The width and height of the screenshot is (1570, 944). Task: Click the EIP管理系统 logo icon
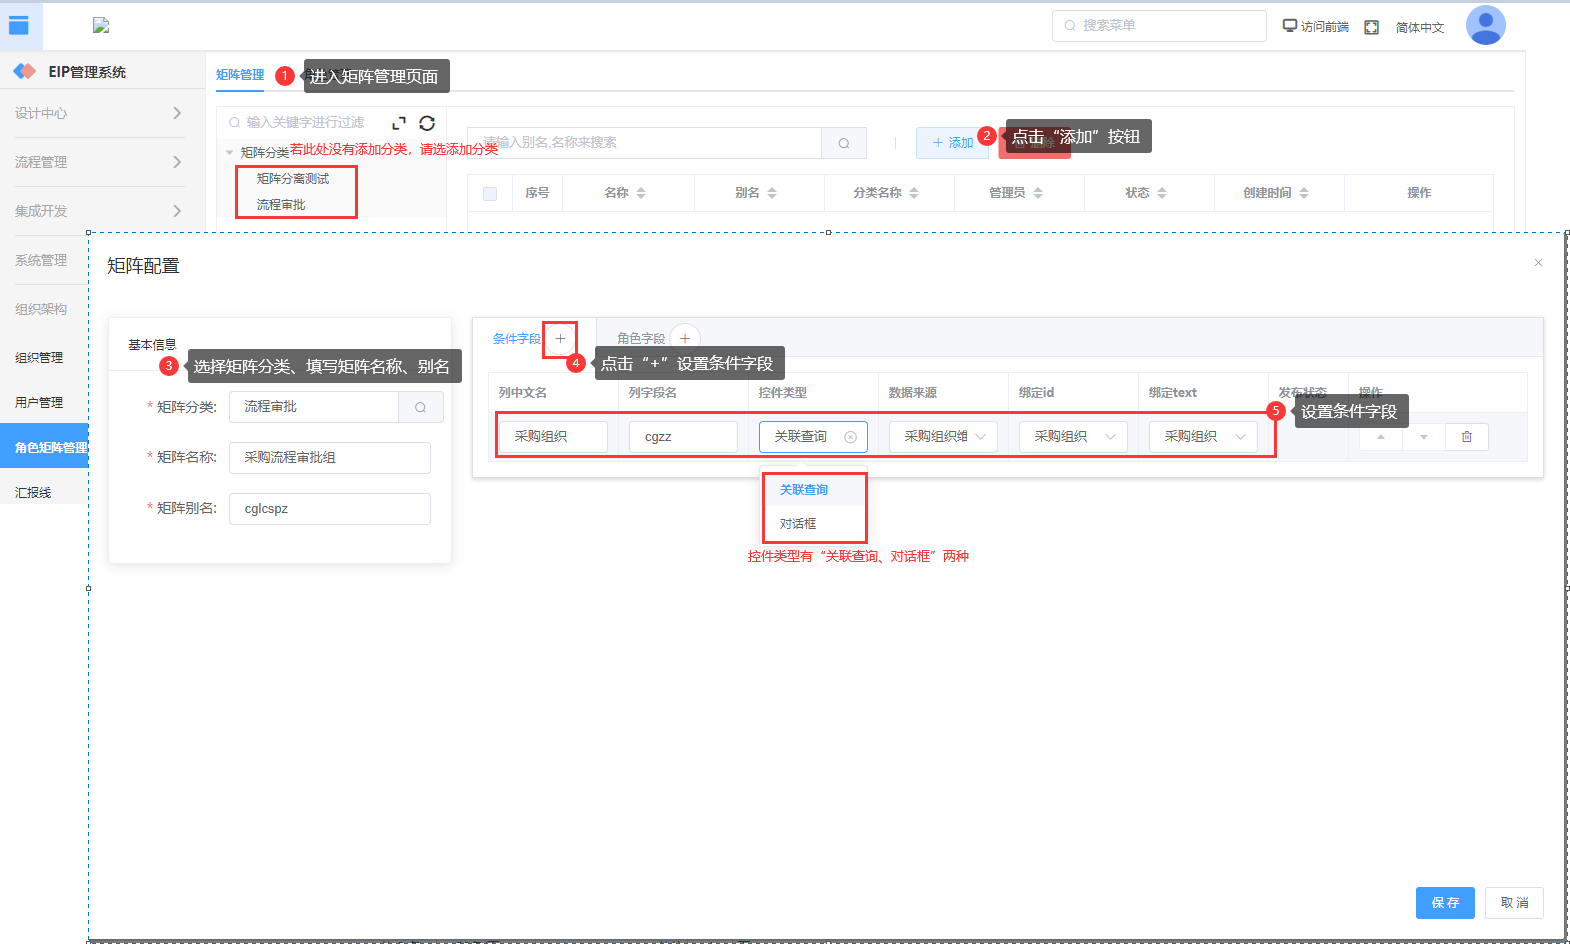(24, 72)
